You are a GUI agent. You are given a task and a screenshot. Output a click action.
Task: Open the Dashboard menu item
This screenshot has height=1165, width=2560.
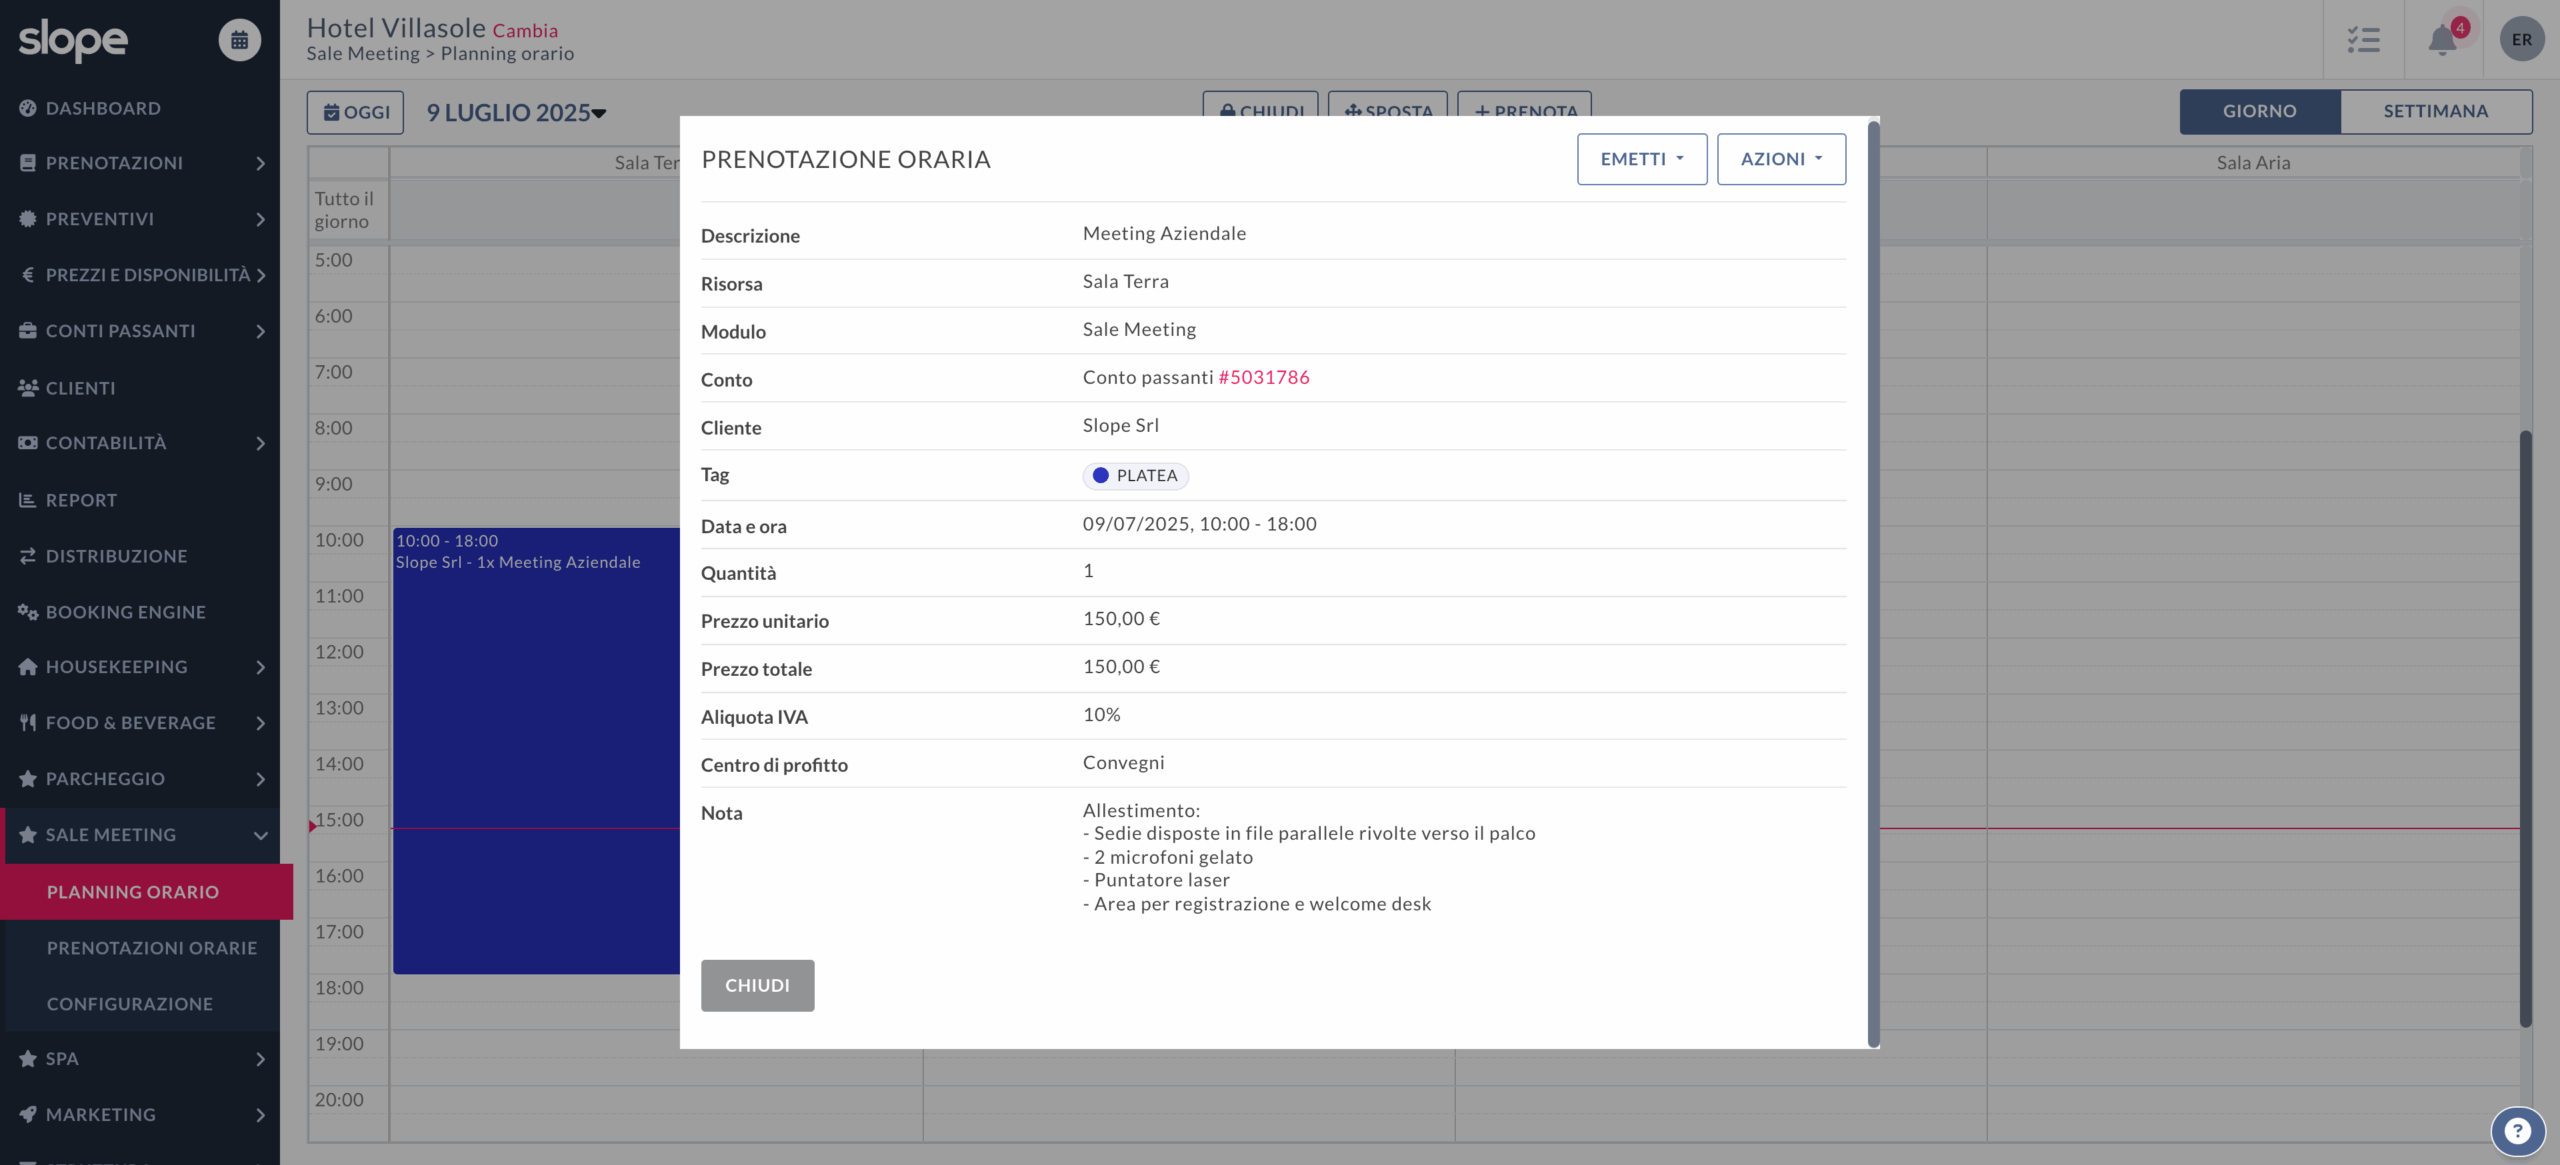[x=140, y=108]
